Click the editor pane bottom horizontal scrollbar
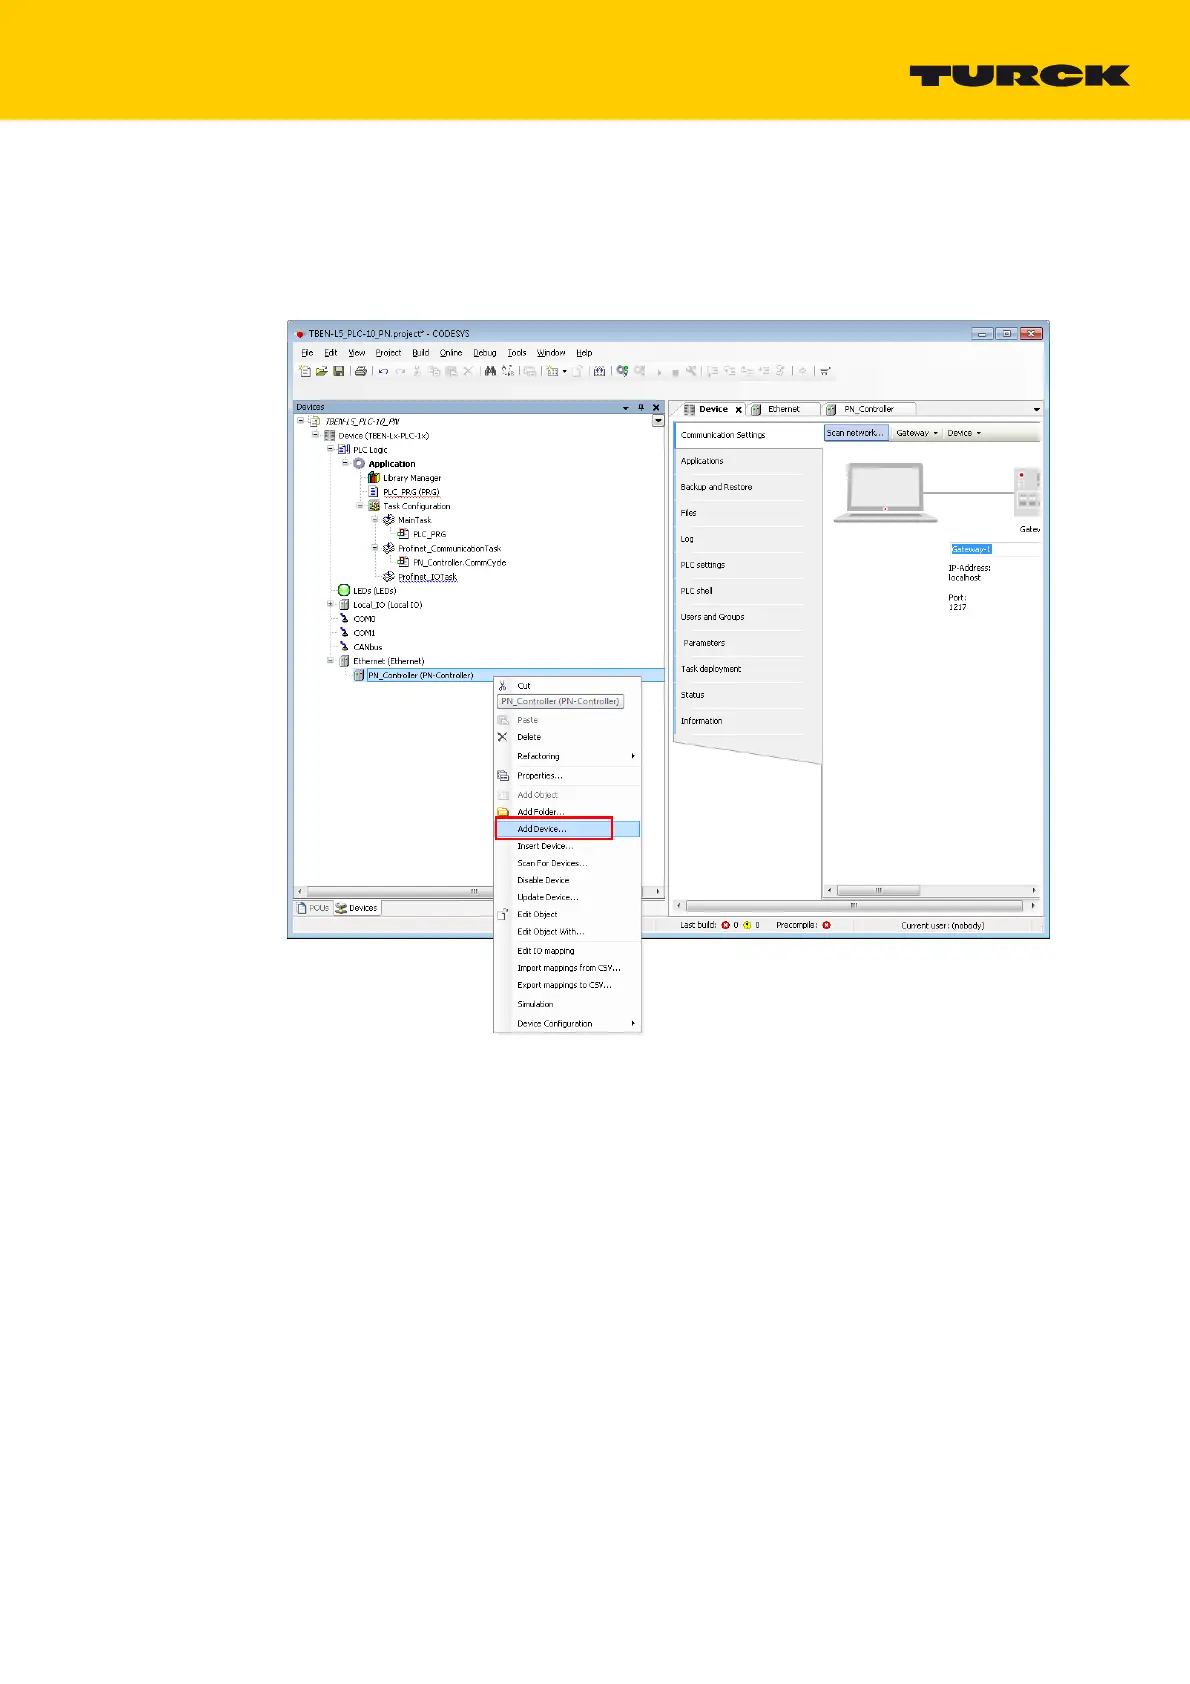Screen dimensions: 1190x1684 pos(853,906)
